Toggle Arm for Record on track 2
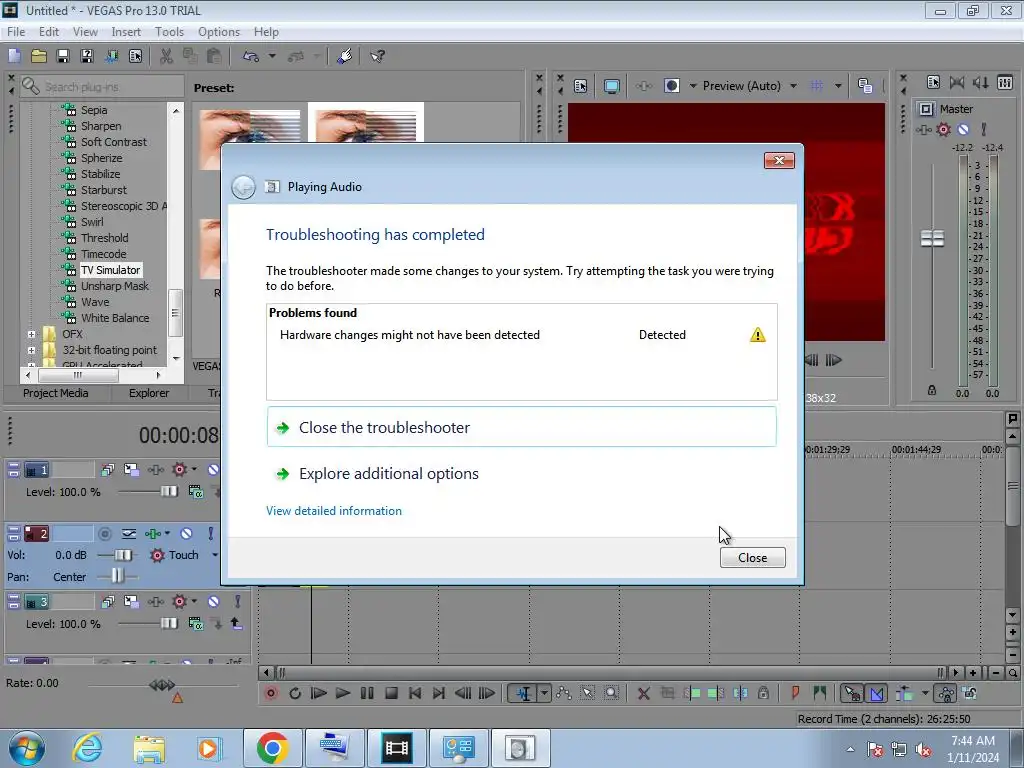Screen dimensions: 1024x768 tap(104, 534)
